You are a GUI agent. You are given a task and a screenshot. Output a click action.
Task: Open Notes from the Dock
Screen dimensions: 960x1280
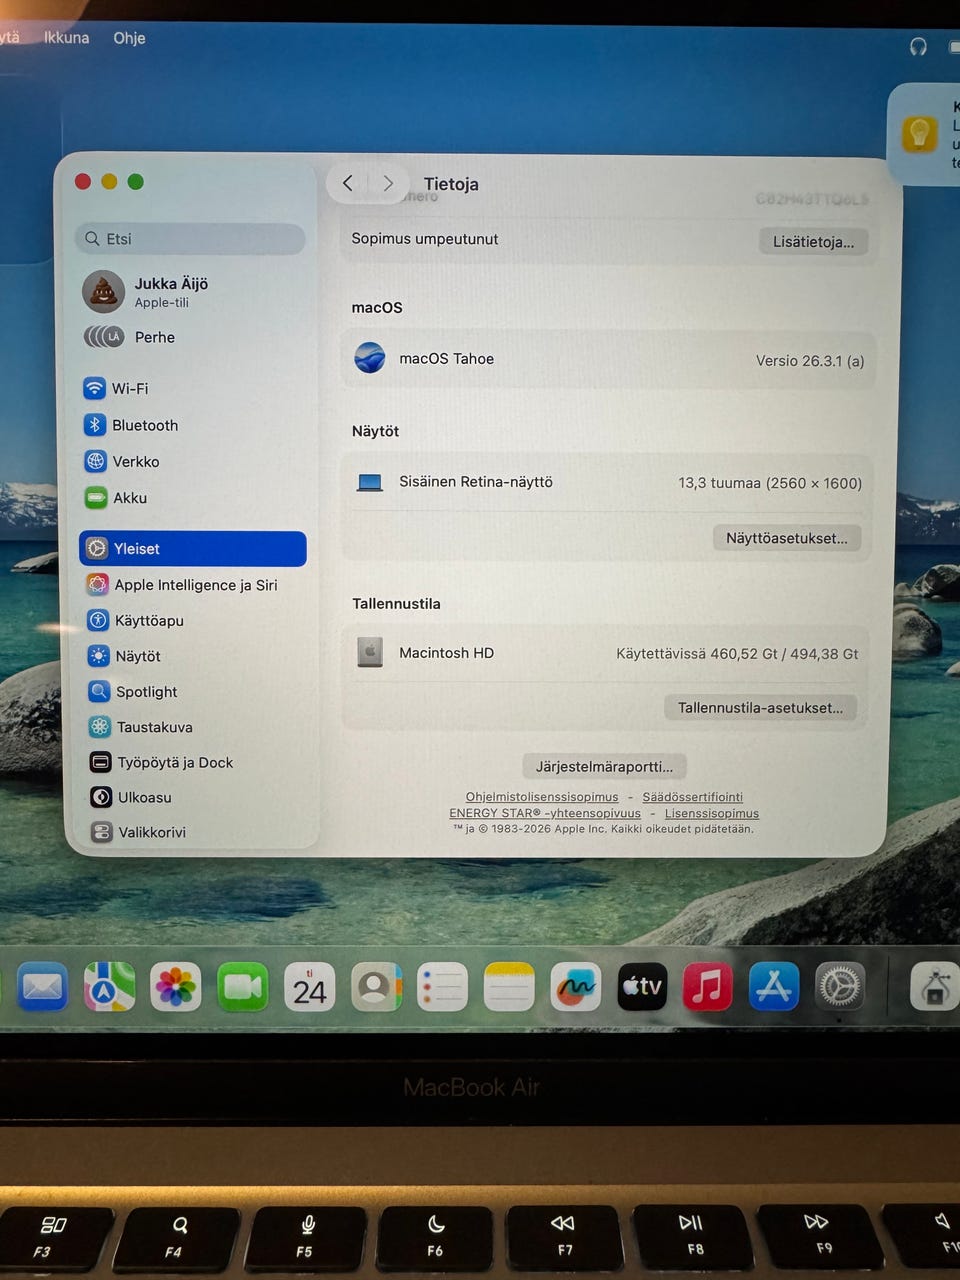[509, 987]
